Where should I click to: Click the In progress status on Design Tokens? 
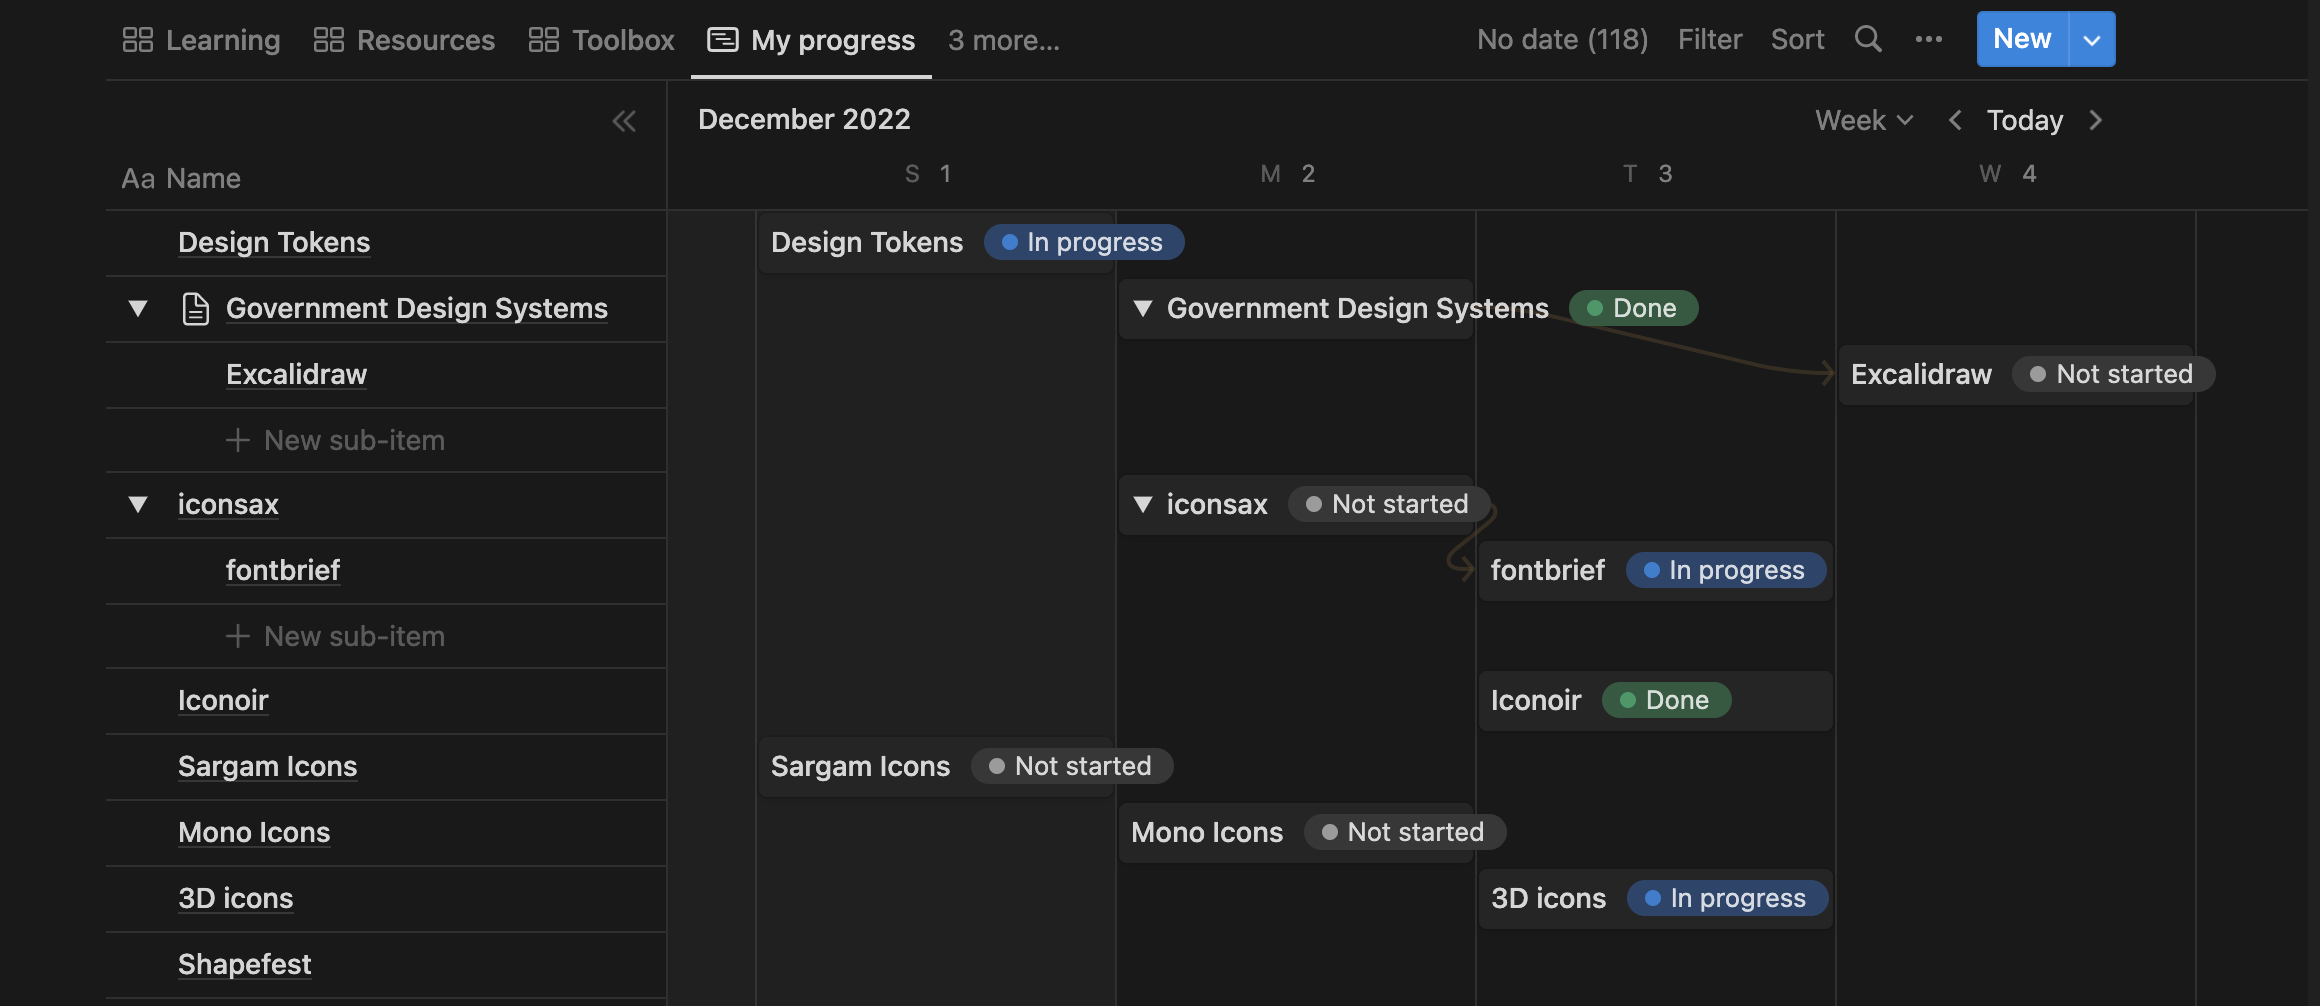(1084, 242)
